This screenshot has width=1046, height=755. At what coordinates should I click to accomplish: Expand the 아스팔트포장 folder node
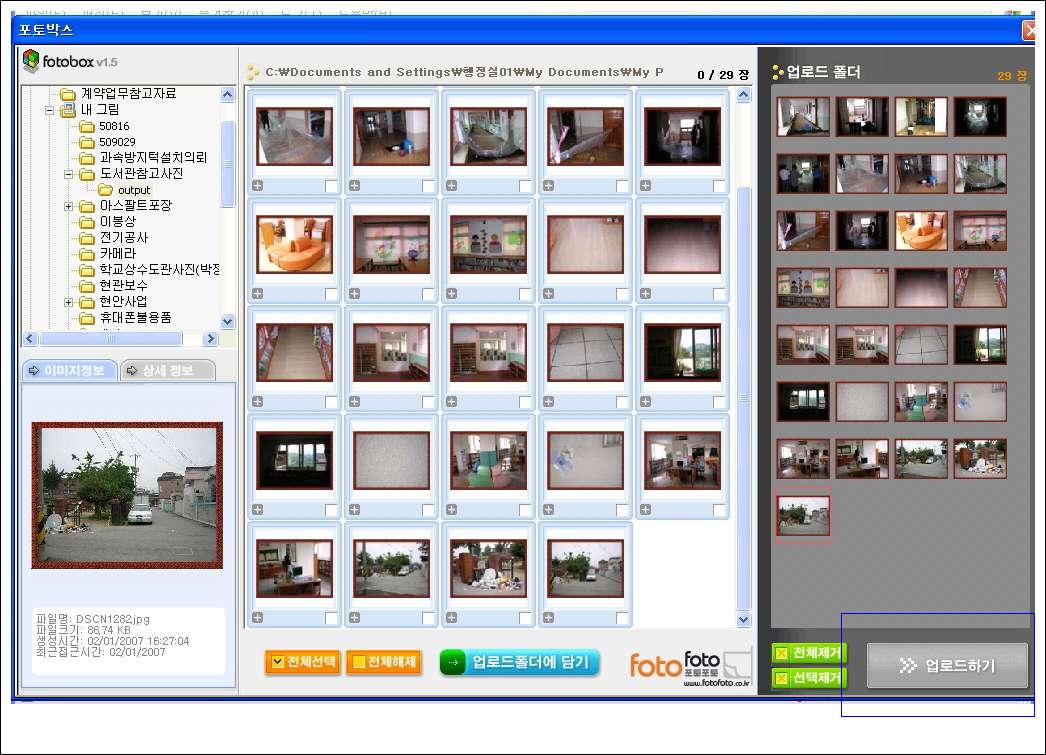tap(68, 206)
